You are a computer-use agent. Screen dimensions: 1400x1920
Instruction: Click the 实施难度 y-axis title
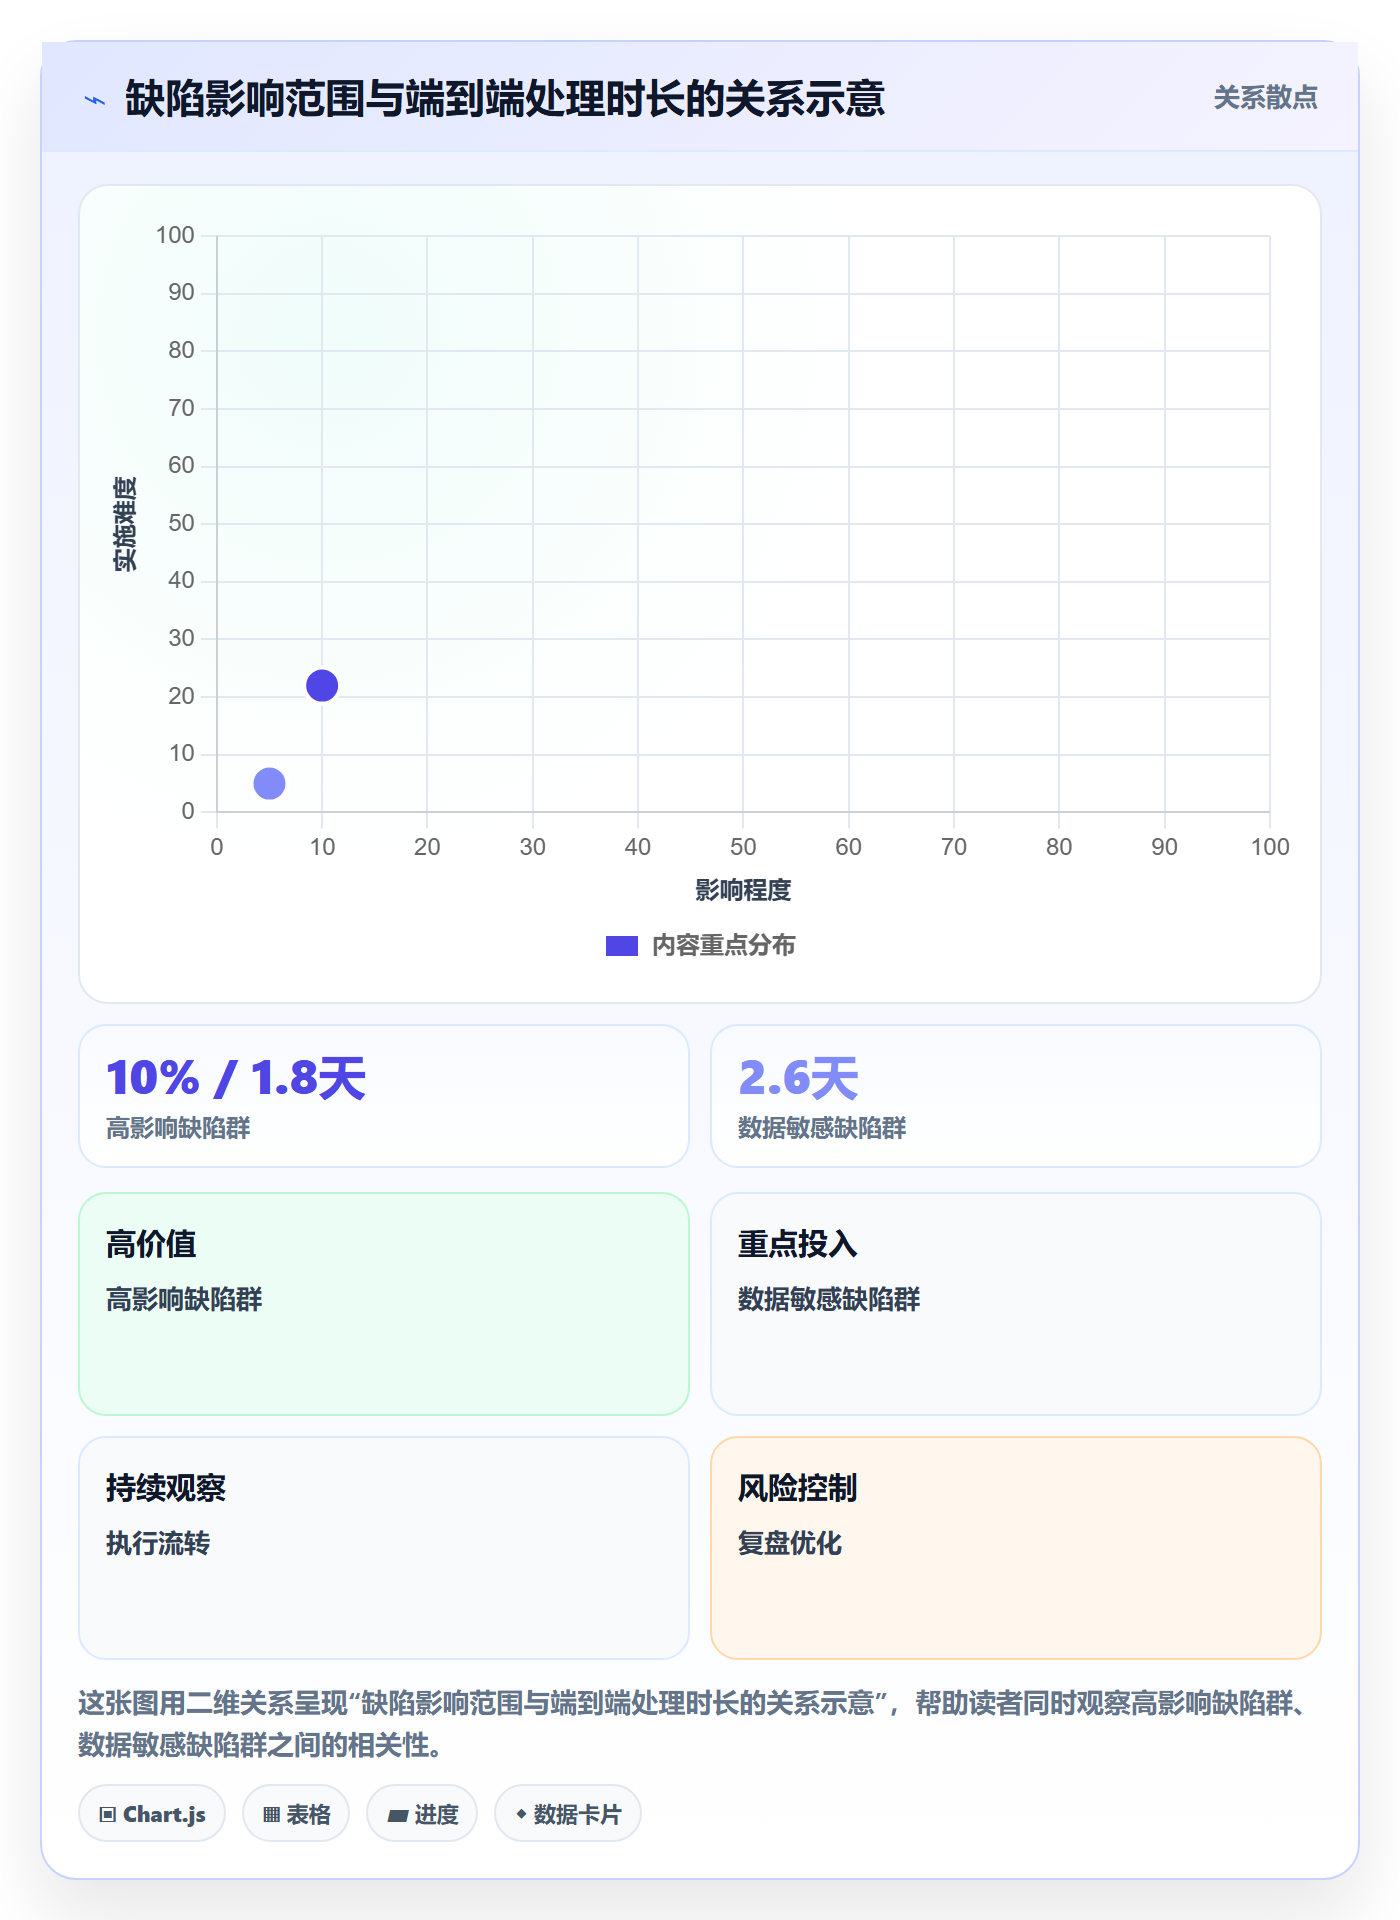[125, 524]
